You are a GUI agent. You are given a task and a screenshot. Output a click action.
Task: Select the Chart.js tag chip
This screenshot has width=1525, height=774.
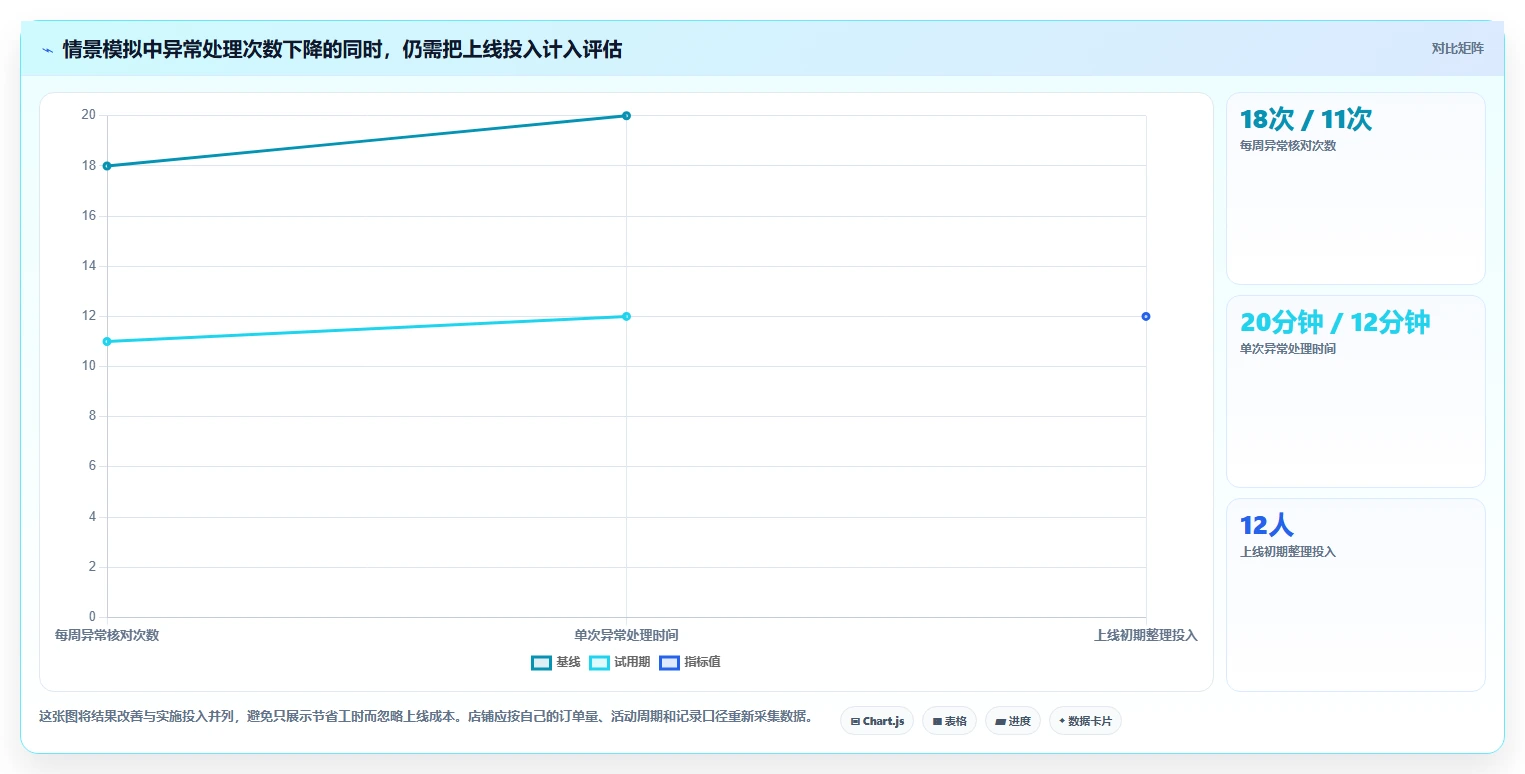tap(877, 721)
